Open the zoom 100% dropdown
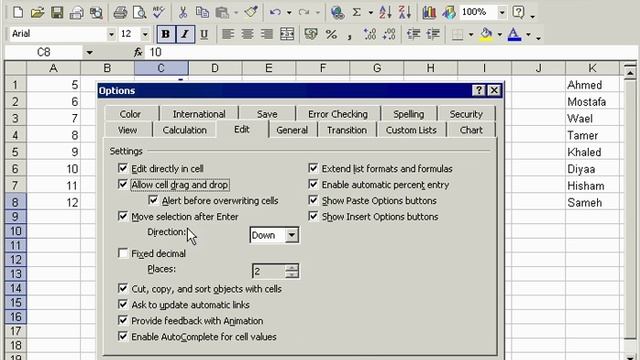 [502, 13]
